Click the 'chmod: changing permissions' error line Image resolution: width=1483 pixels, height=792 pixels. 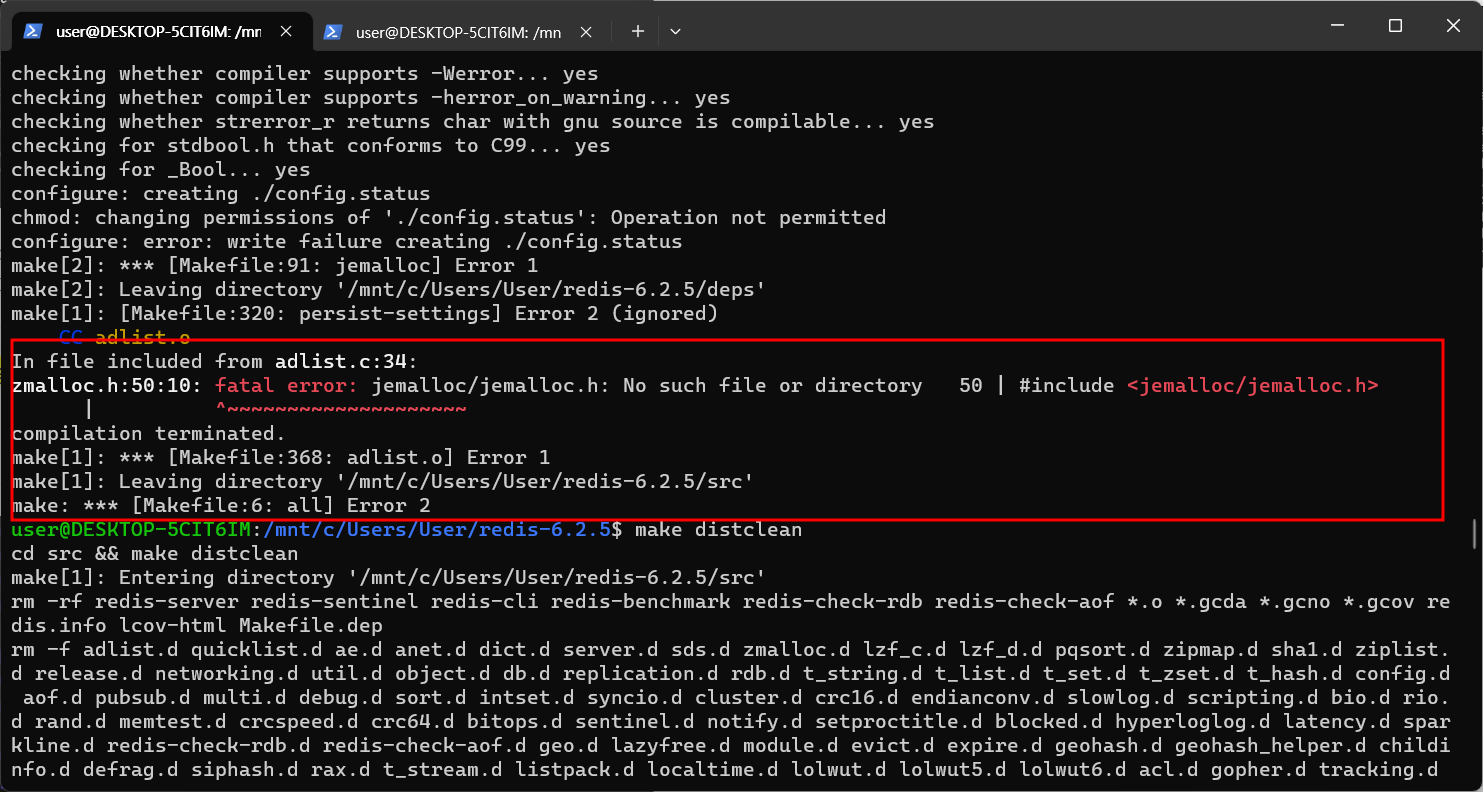pyautogui.click(x=449, y=217)
